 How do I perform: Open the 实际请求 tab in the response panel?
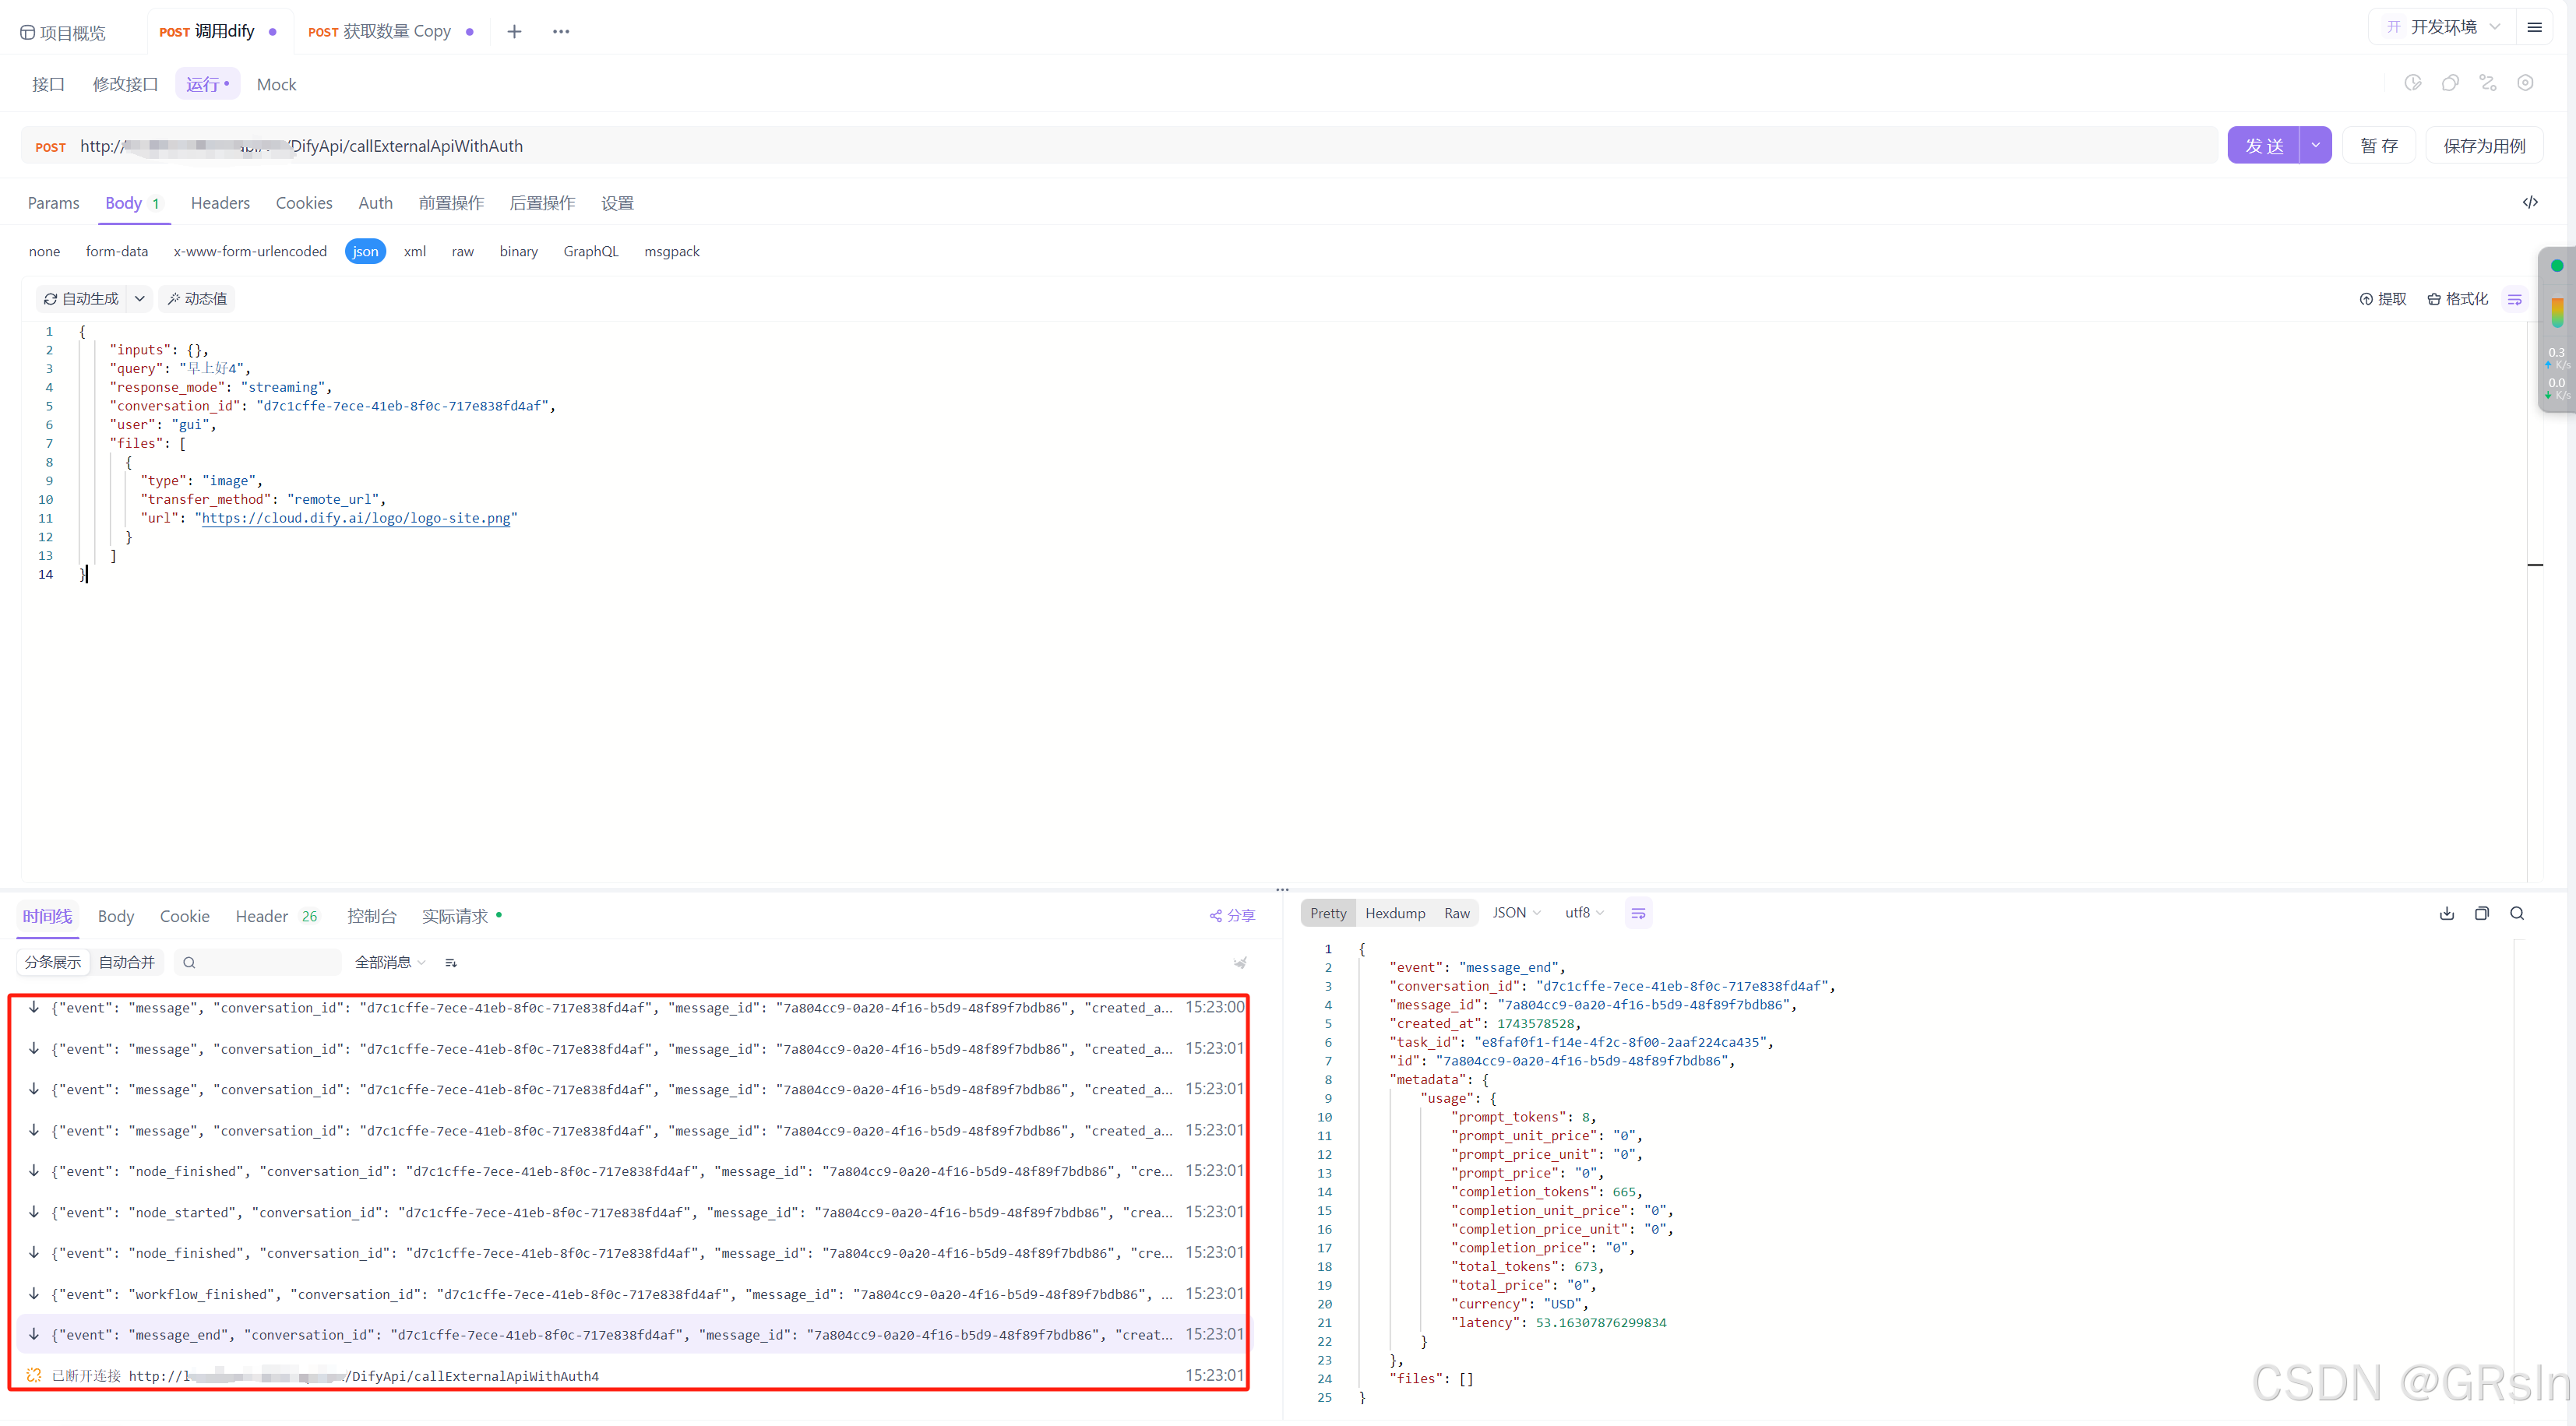[455, 917]
